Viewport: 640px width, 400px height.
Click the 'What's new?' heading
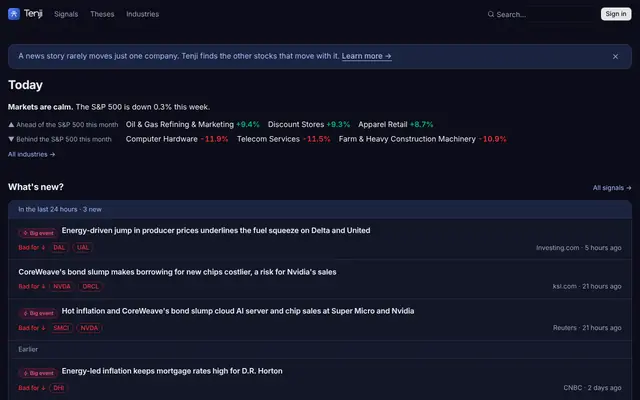[36, 187]
